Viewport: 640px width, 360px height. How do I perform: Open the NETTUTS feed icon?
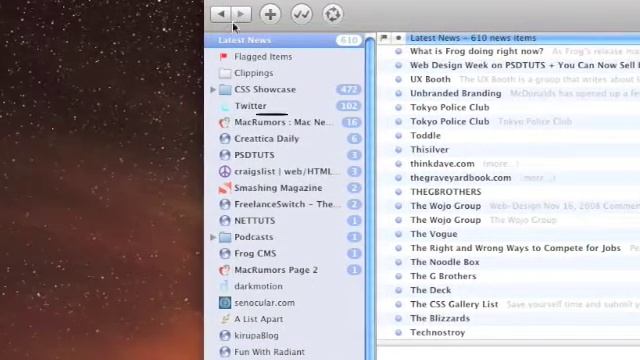point(224,221)
